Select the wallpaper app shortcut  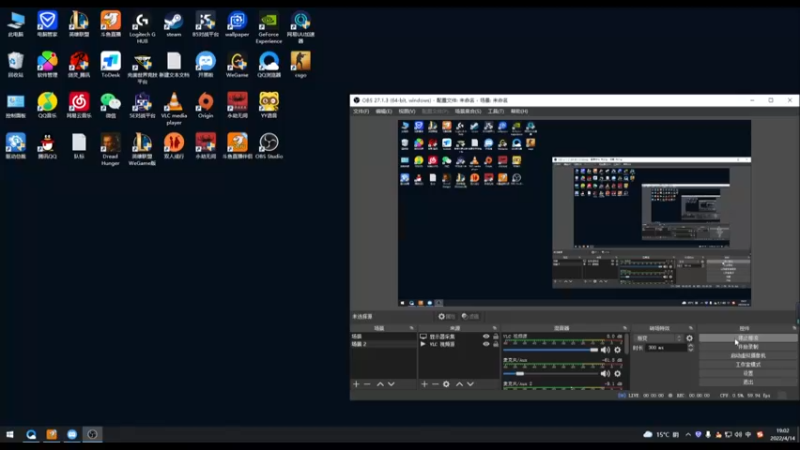tap(237, 24)
